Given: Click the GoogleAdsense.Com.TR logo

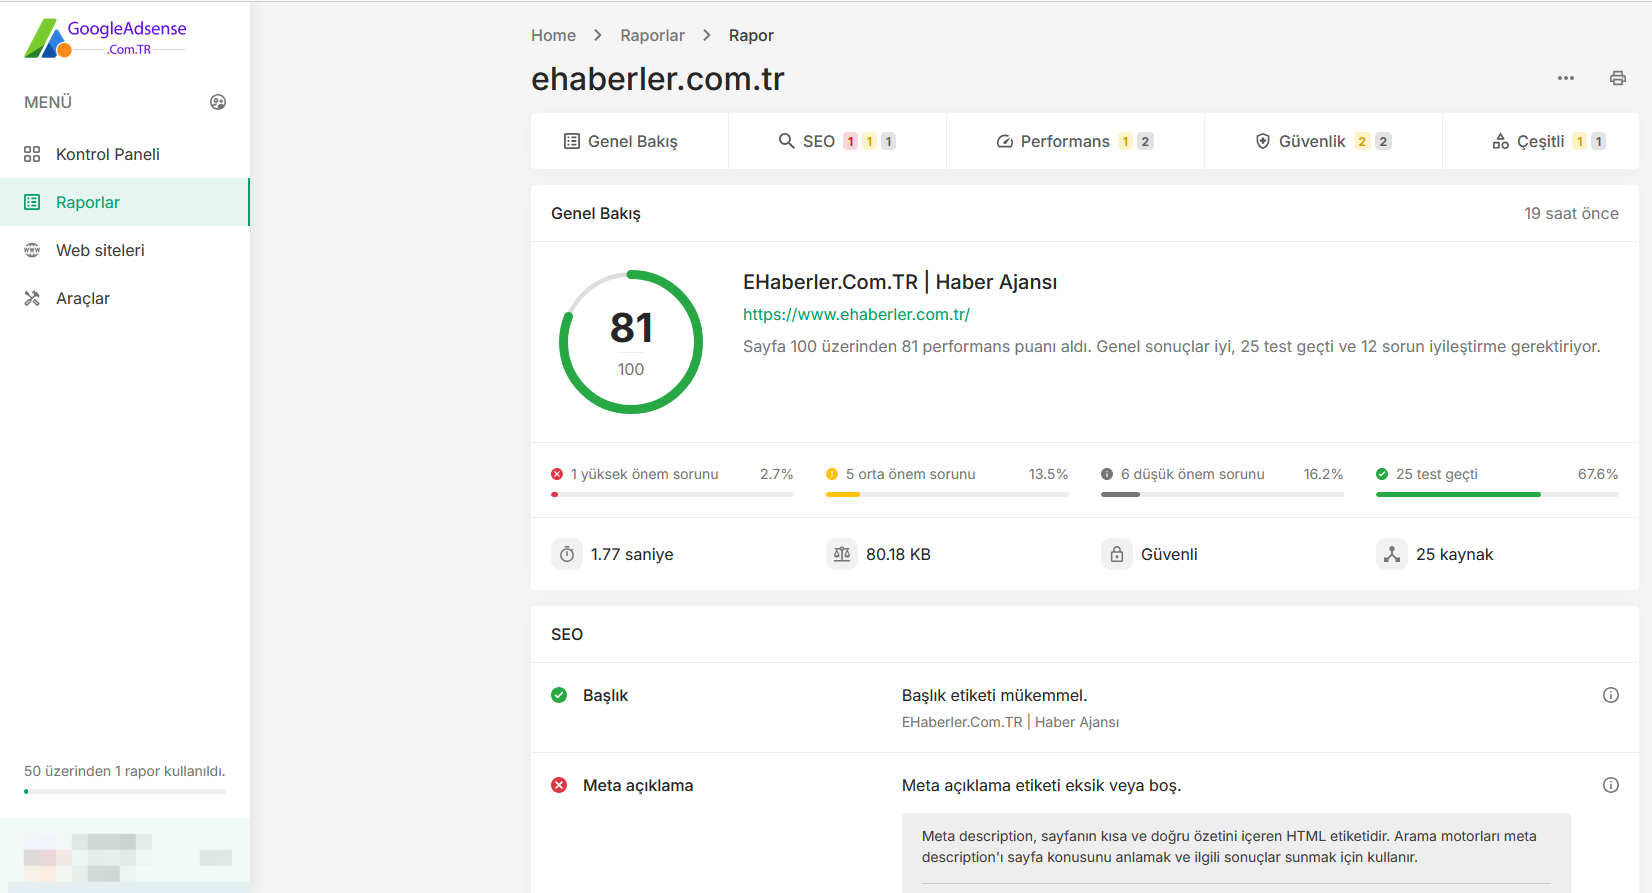Looking at the screenshot, I should tap(105, 38).
